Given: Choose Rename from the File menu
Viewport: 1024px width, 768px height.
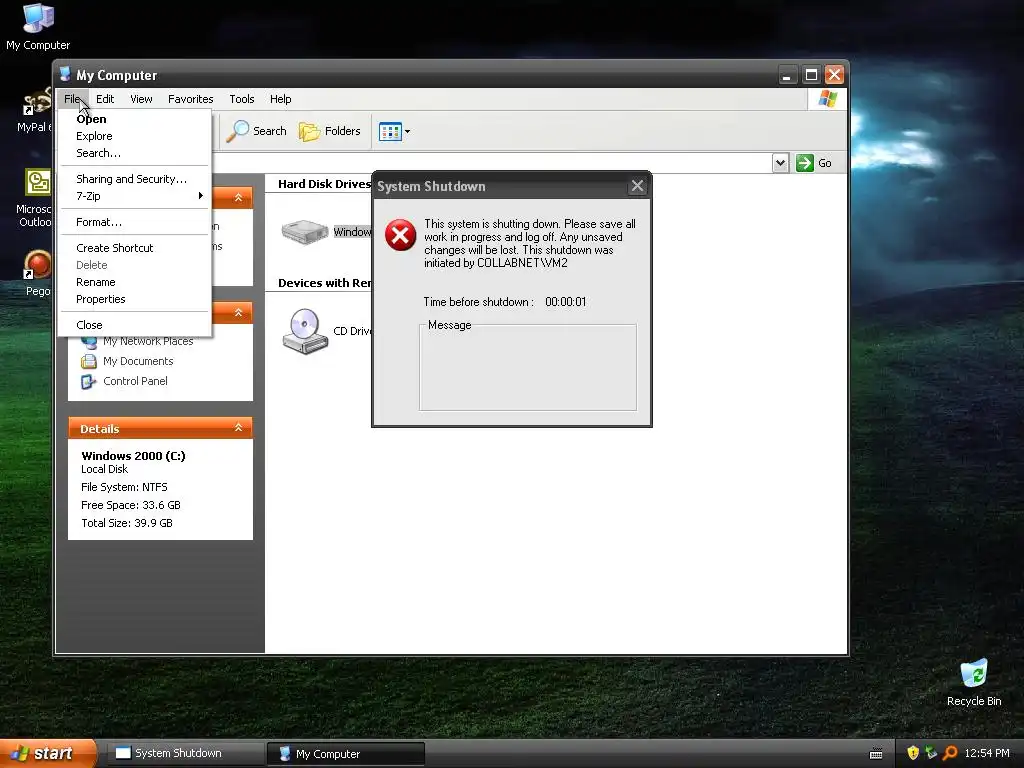Looking at the screenshot, I should tap(135, 282).
